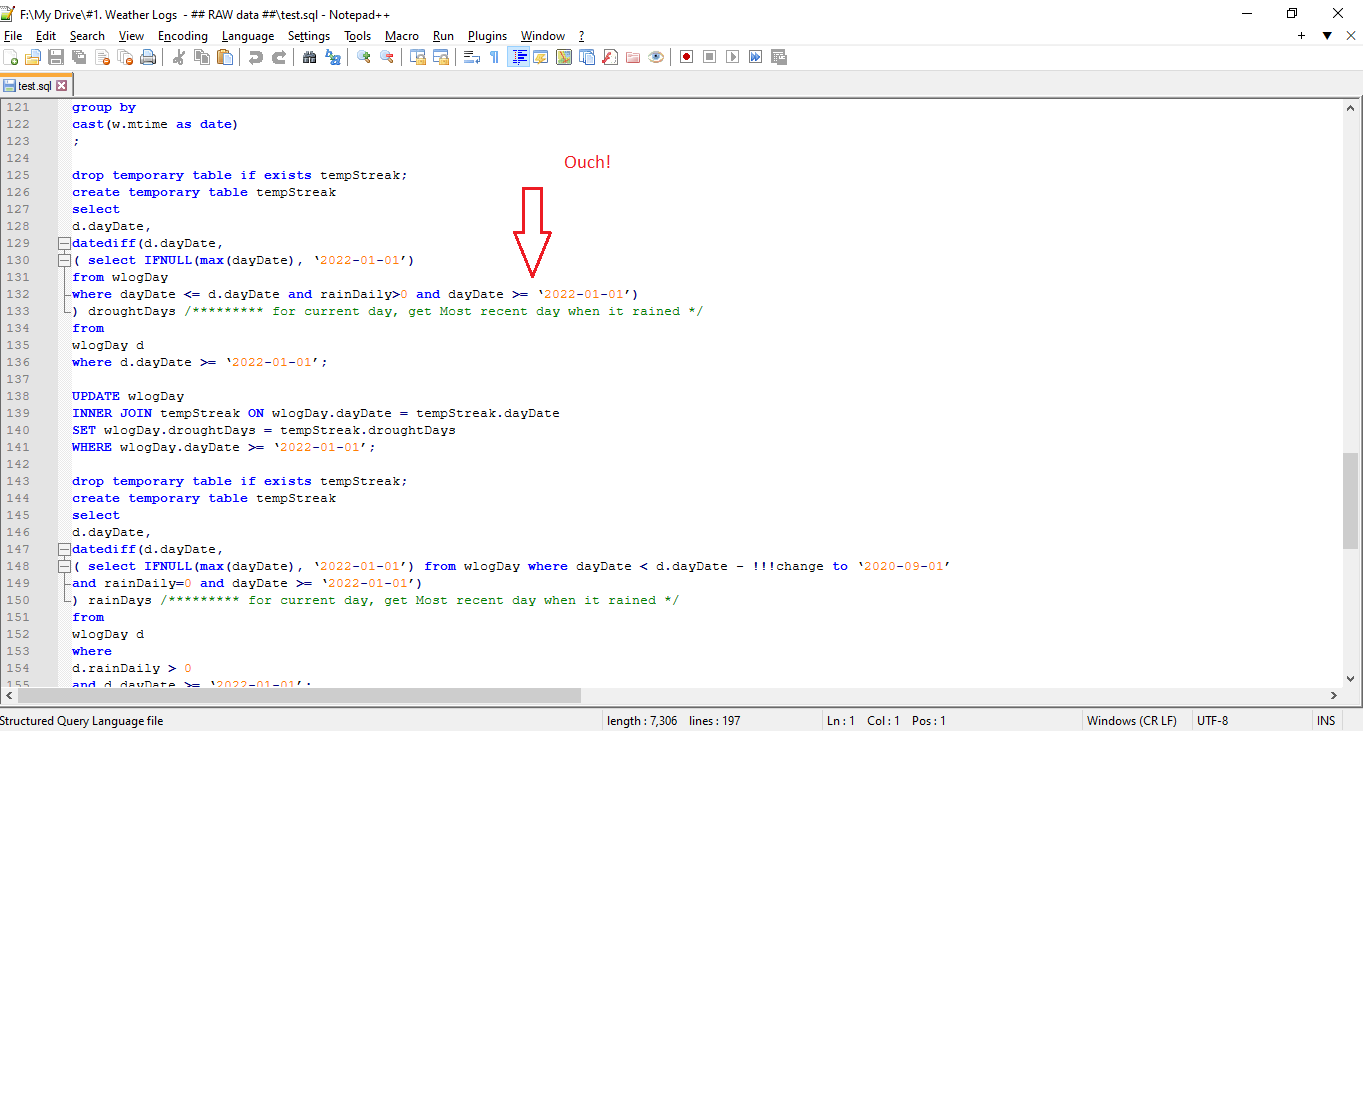Click the Copy toolbar icon
Image resolution: width=1366 pixels, height=1119 pixels.
point(202,57)
